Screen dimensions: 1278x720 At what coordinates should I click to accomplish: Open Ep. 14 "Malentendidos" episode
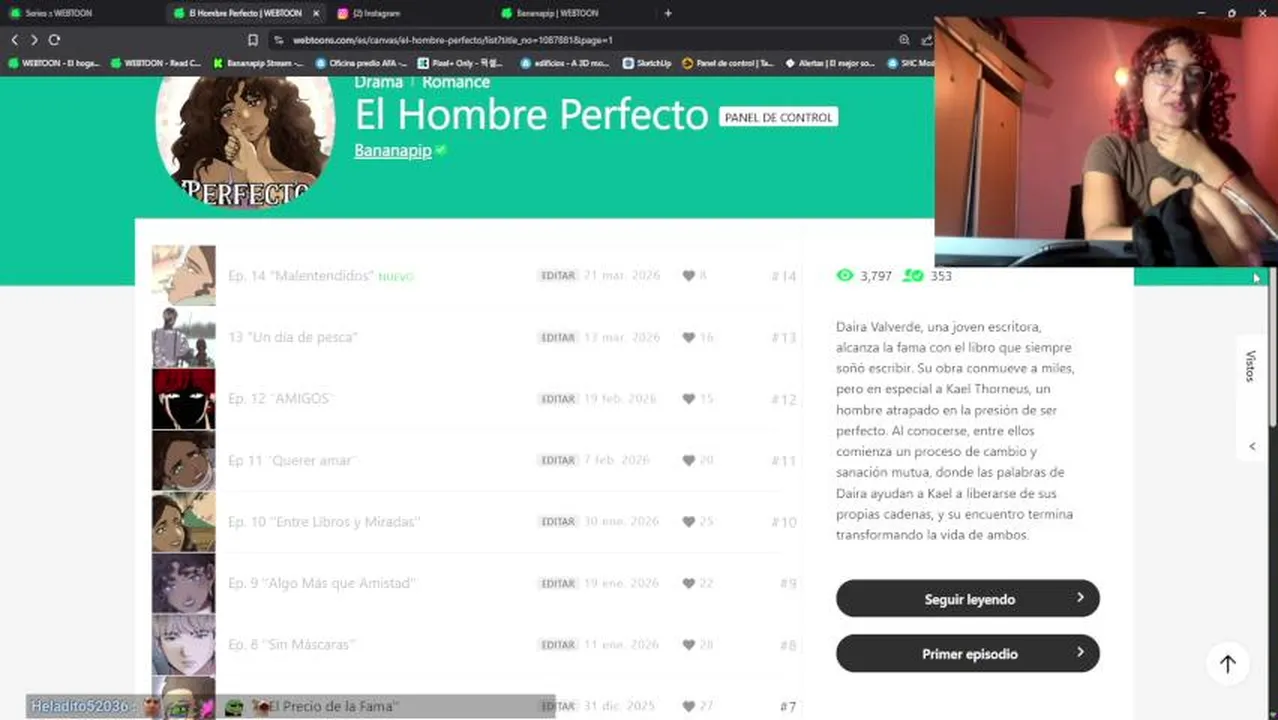[x=300, y=276]
